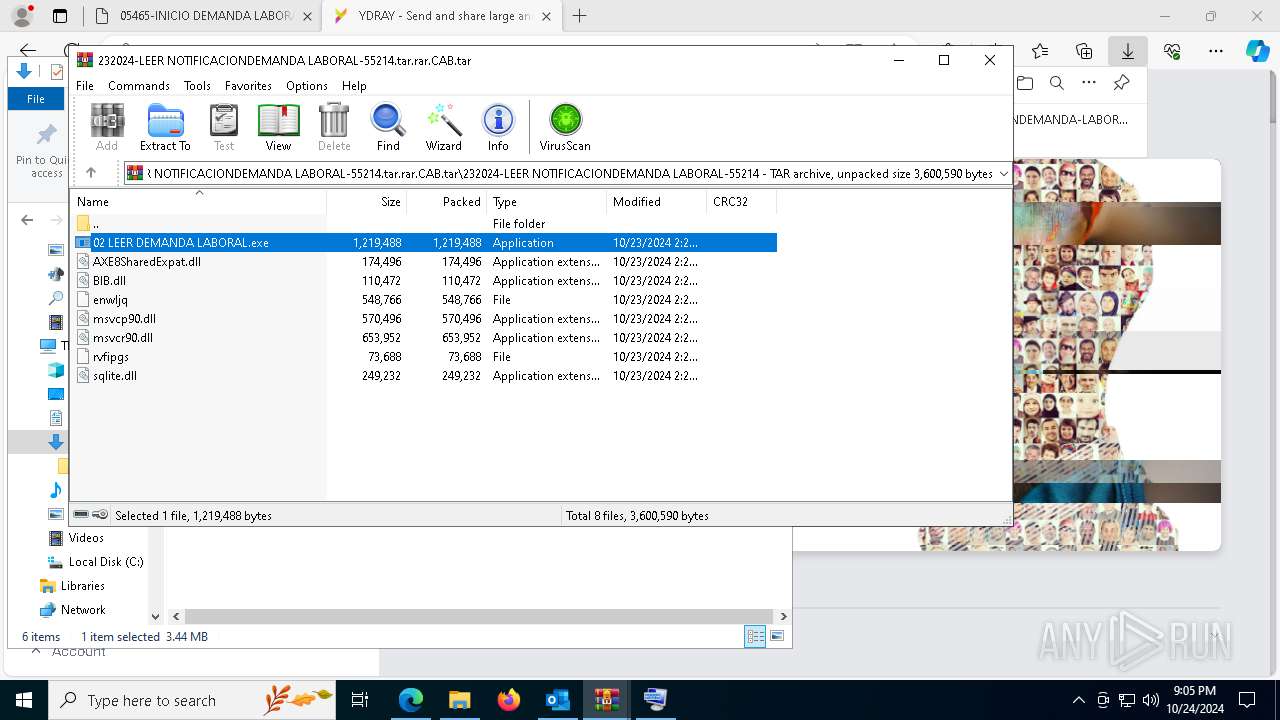Open Task View from taskbar
Viewport: 1280px width, 720px height.
click(x=360, y=700)
